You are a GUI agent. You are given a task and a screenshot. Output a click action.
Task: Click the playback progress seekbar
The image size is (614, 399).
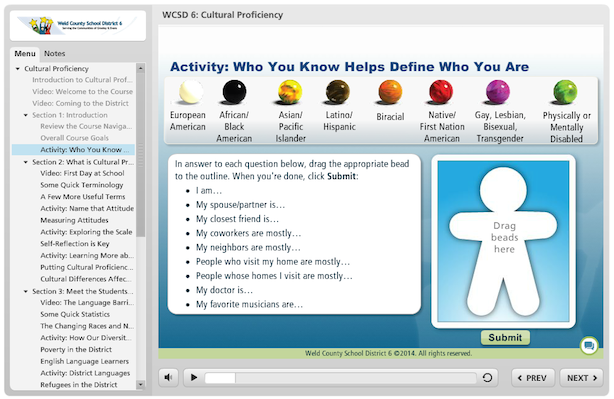pyautogui.click(x=340, y=378)
